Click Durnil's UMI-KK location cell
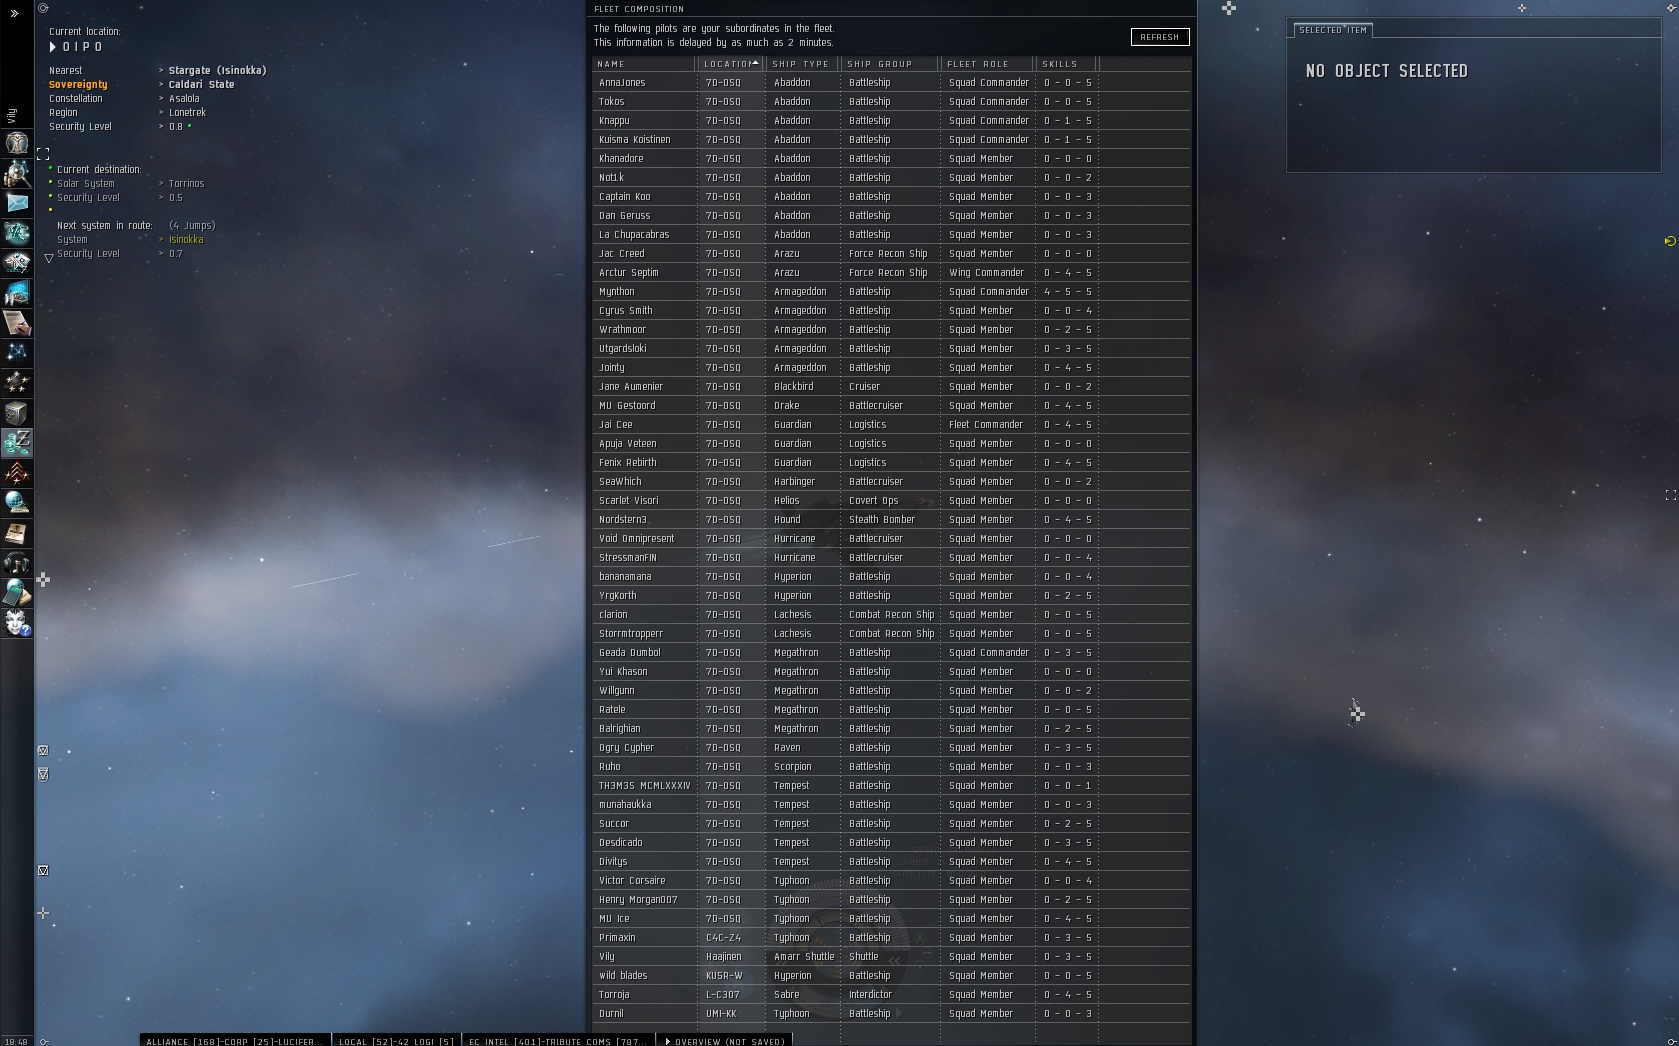The height and width of the screenshot is (1046, 1679). click(x=732, y=1014)
